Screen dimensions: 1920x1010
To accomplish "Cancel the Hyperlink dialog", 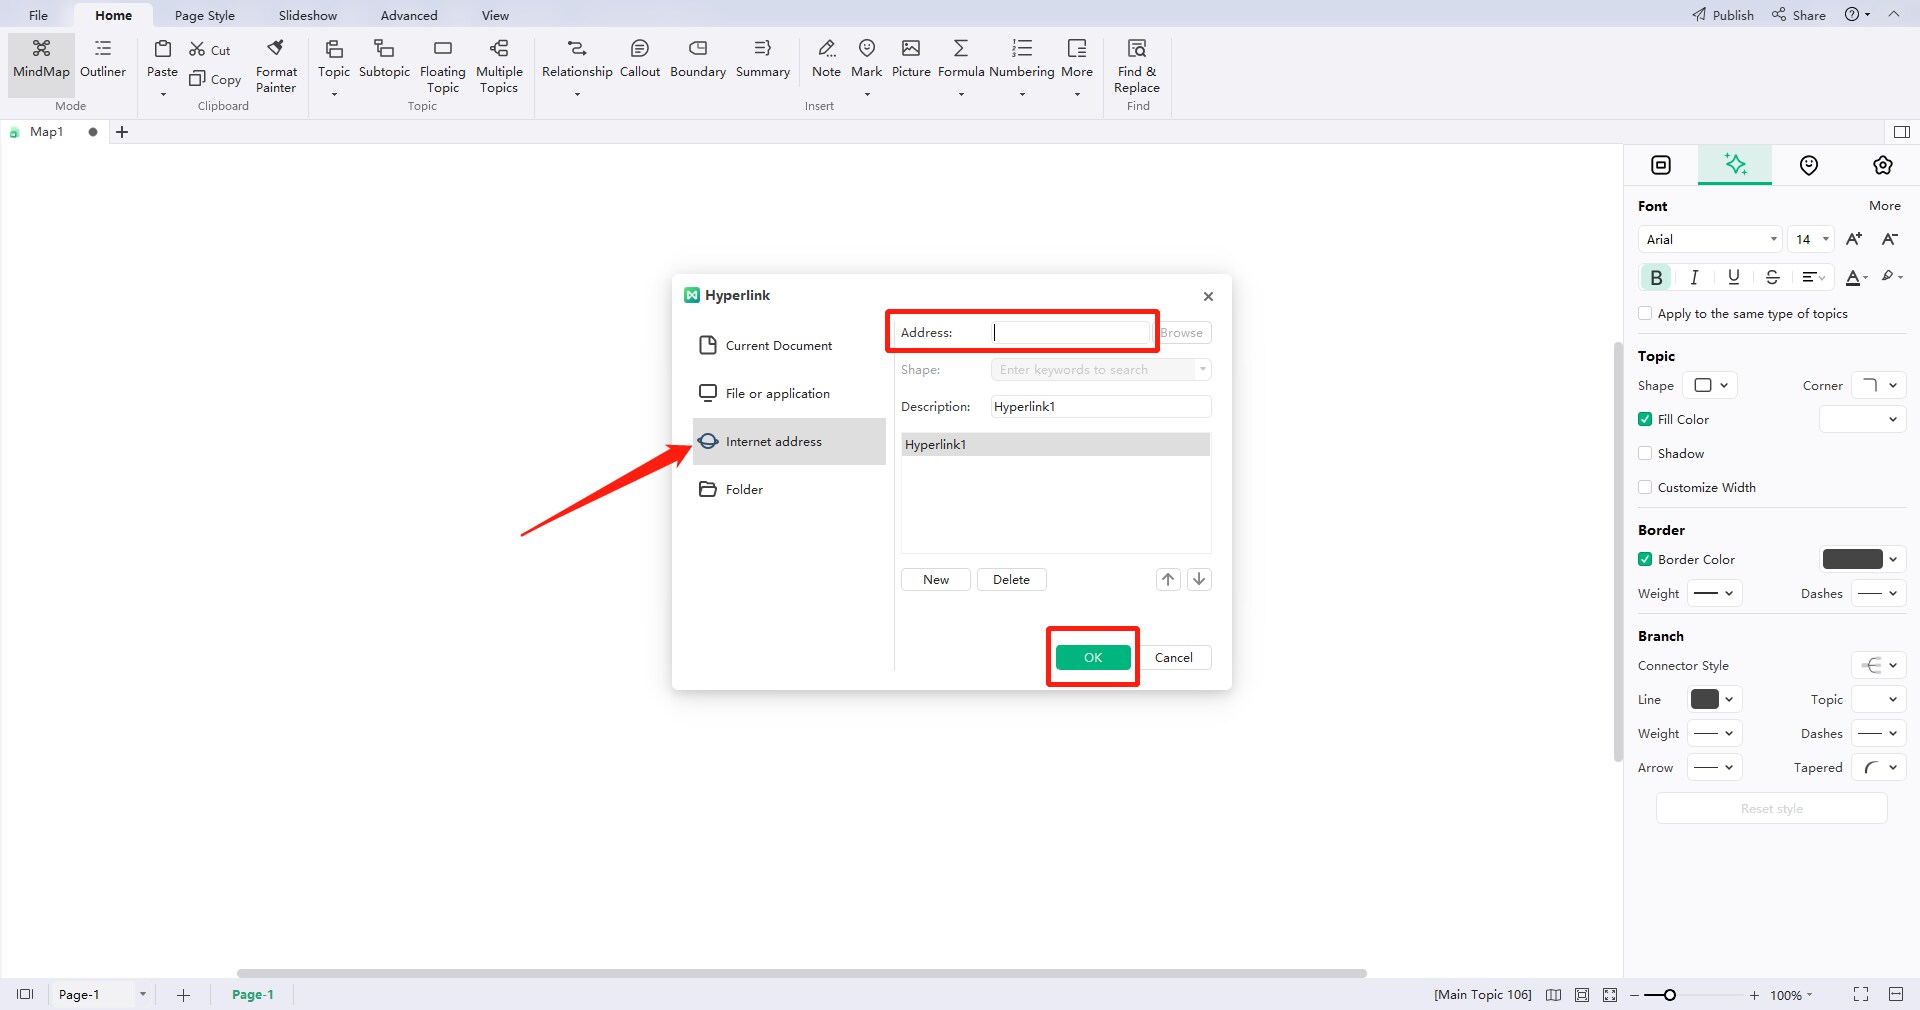I will pyautogui.click(x=1174, y=657).
